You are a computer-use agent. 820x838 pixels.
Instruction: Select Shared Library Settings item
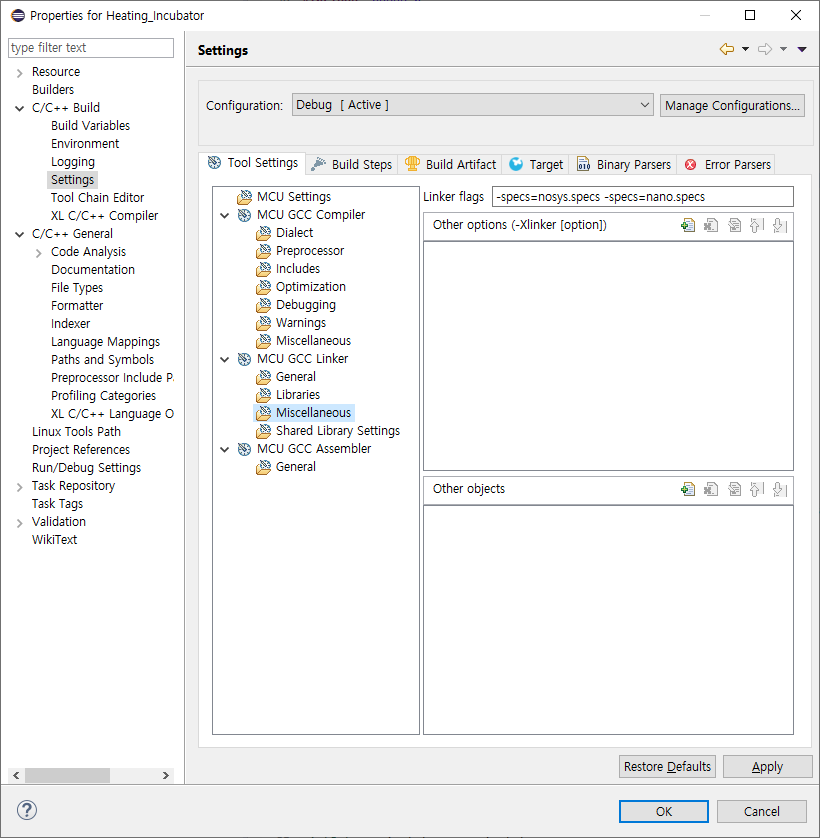click(338, 431)
